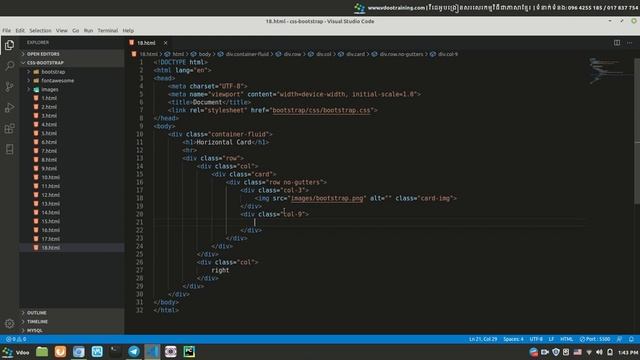Open 1.html in the explorer
The image size is (640, 360).
(49, 98)
